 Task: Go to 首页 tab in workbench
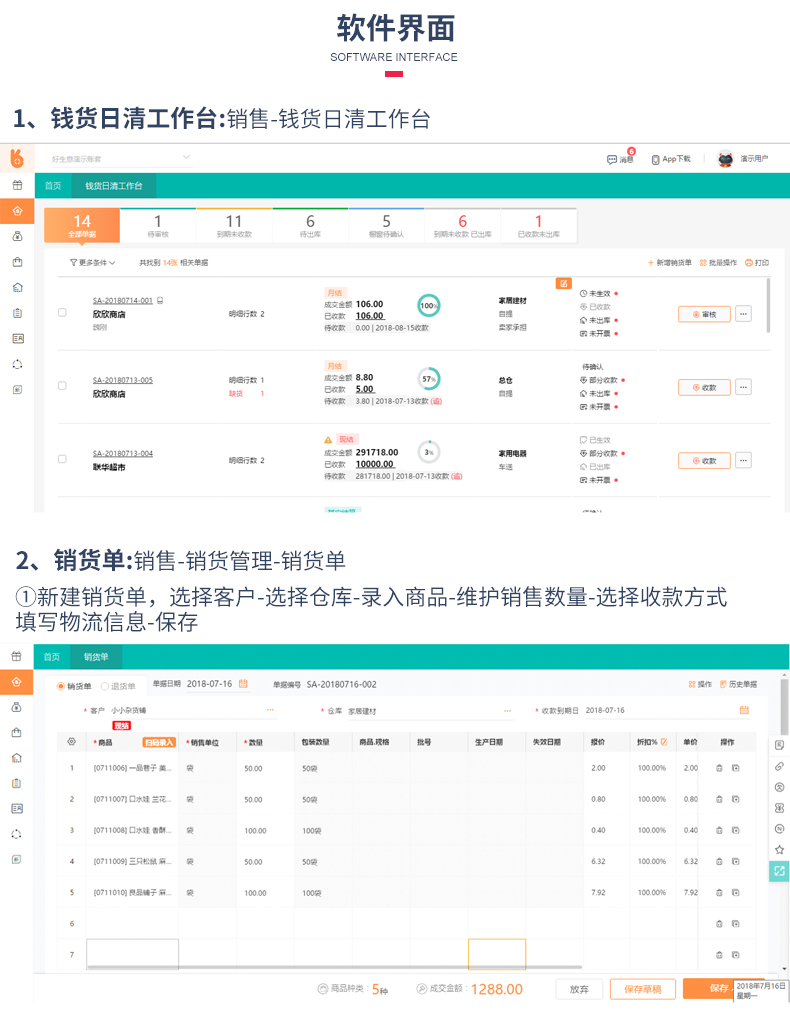click(x=52, y=186)
